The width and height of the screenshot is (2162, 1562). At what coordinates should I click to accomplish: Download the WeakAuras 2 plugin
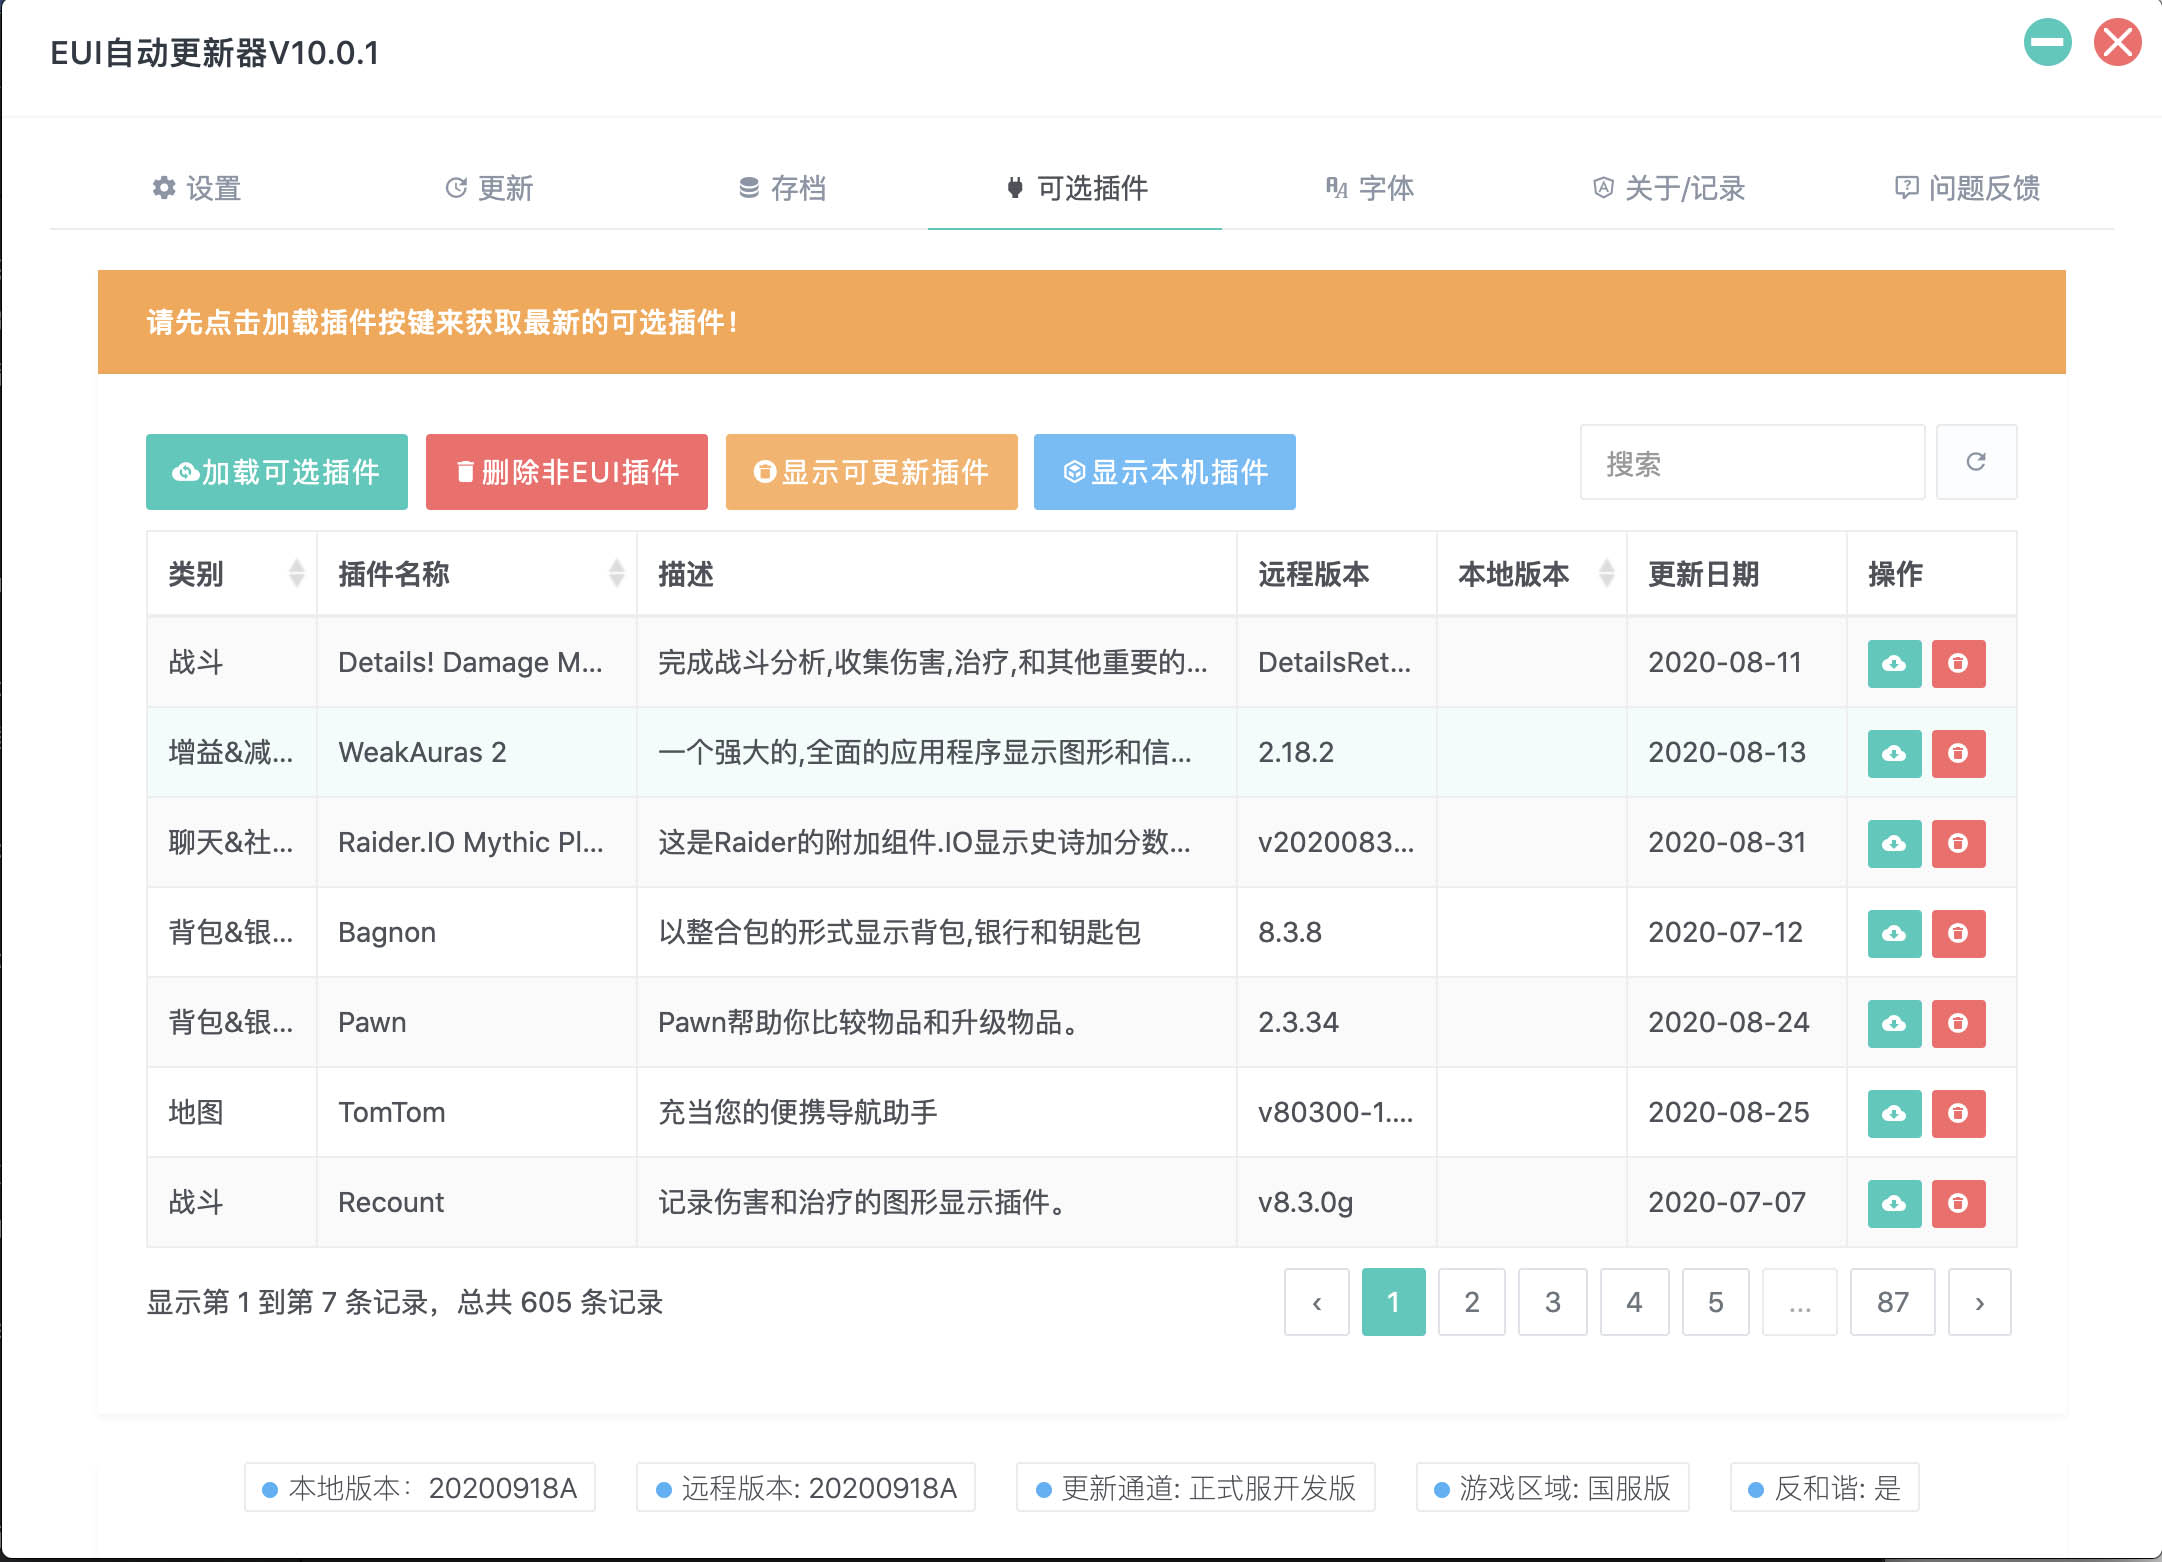pos(1894,753)
